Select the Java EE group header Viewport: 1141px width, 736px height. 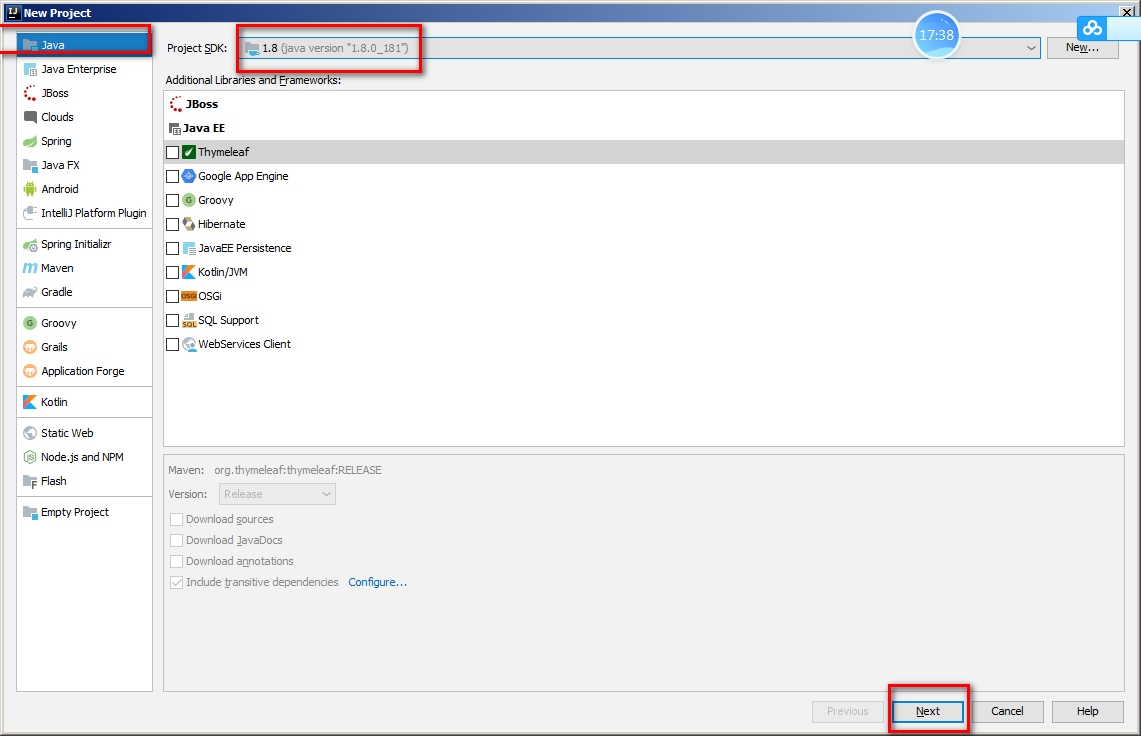[204, 128]
